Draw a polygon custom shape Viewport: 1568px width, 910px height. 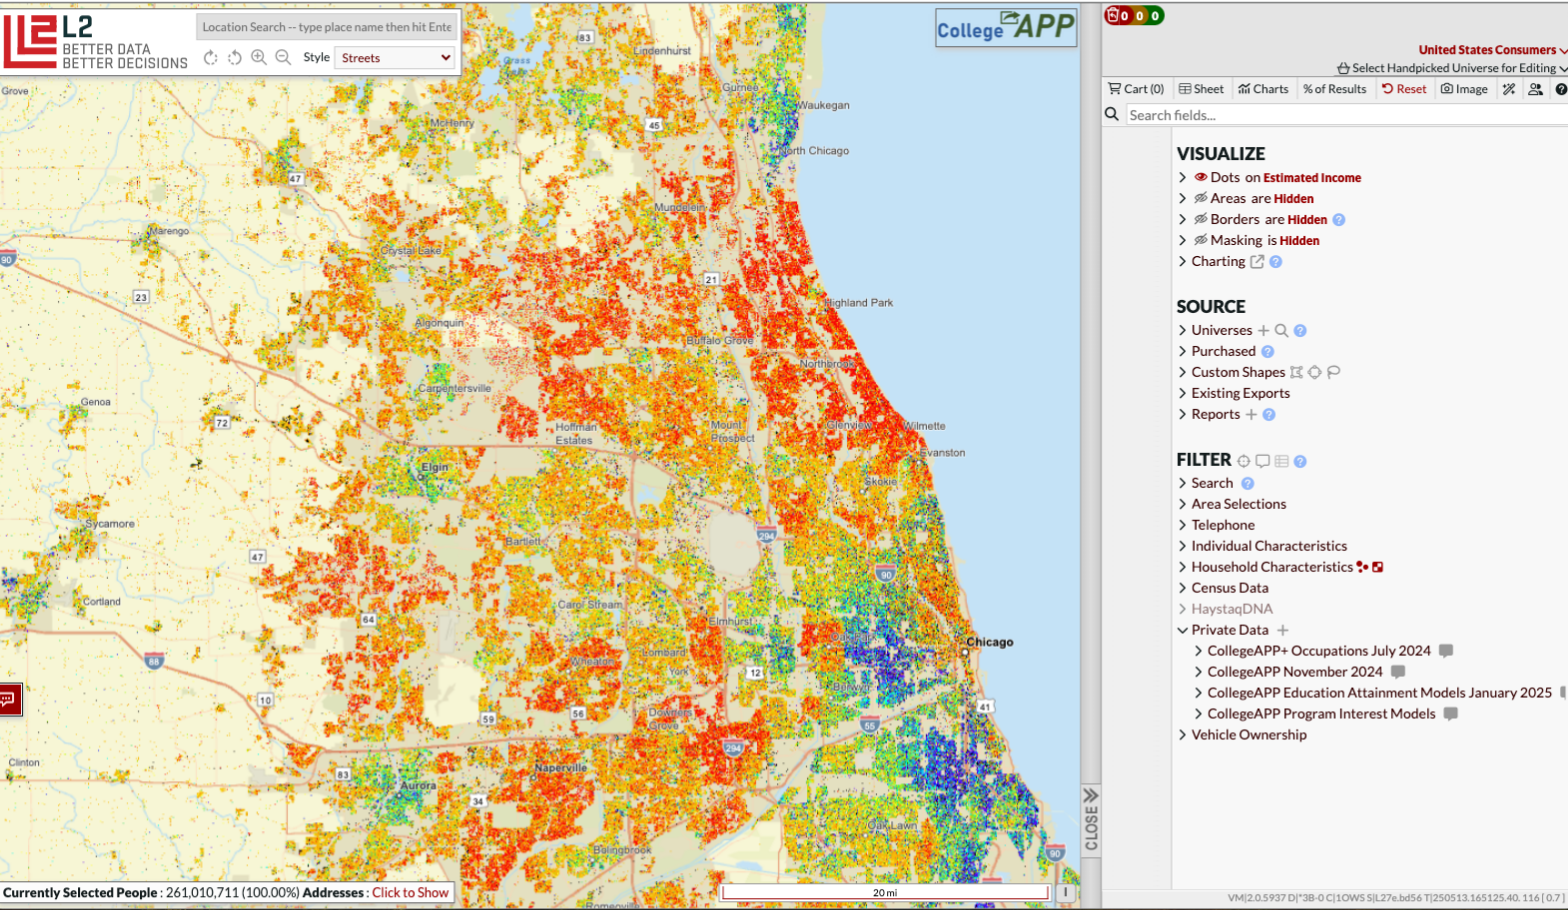click(x=1296, y=372)
